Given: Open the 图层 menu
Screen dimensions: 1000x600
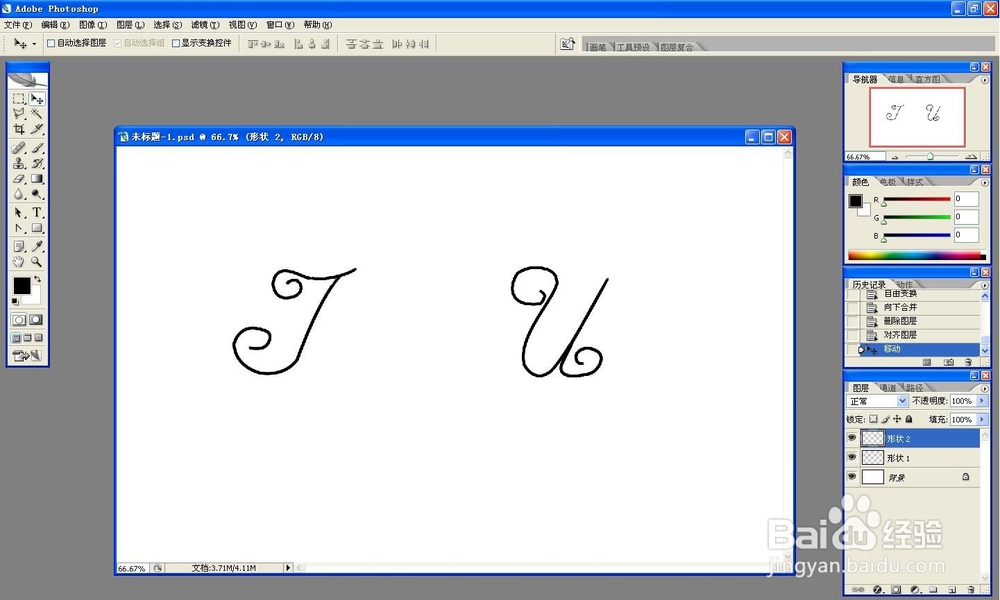Looking at the screenshot, I should point(130,25).
